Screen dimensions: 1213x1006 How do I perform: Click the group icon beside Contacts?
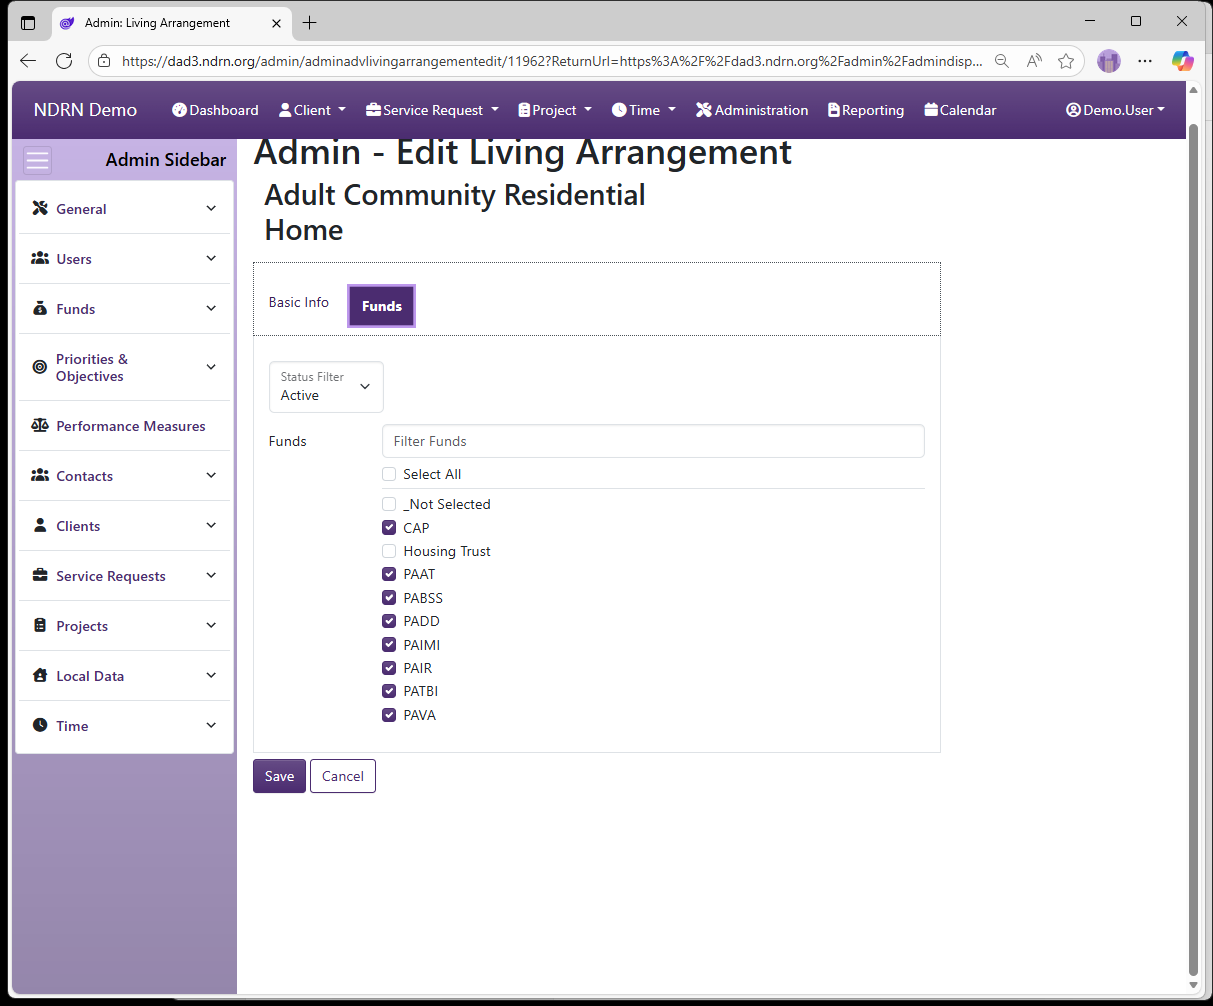point(40,475)
